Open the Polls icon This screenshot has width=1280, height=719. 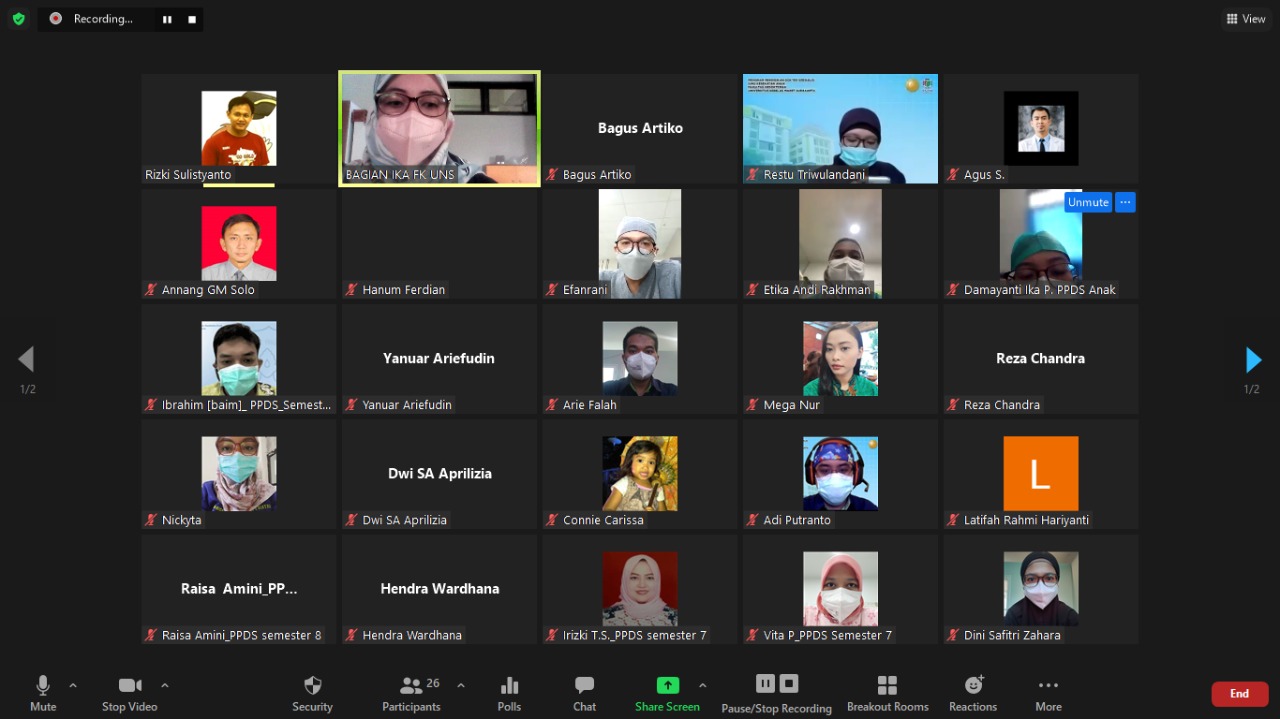coord(509,686)
